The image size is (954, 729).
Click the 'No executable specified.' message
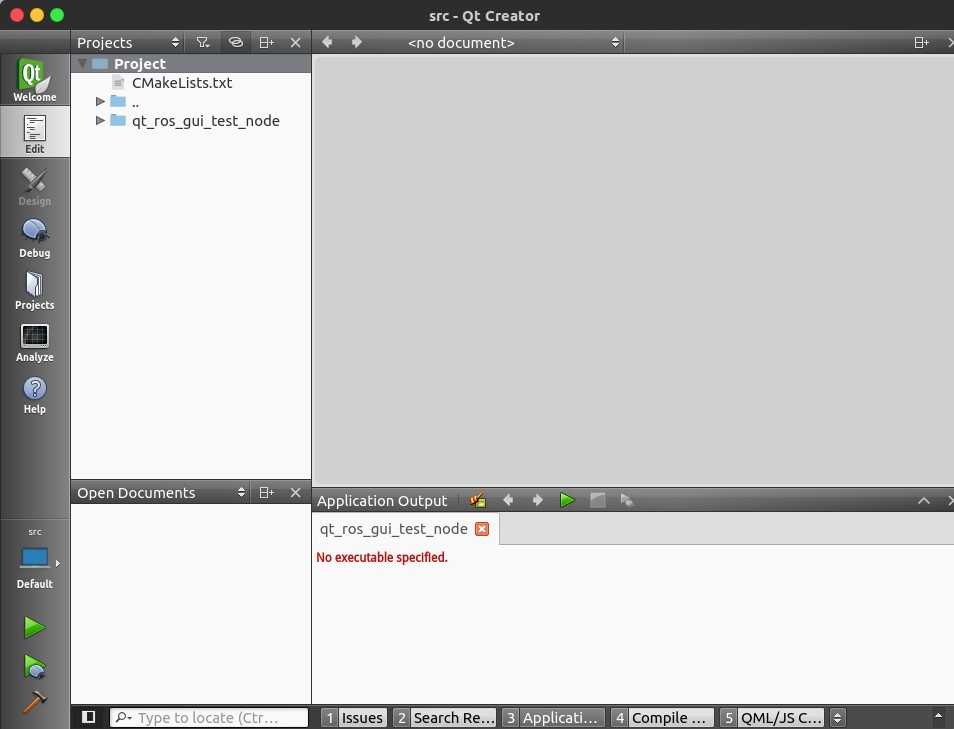[381, 557]
